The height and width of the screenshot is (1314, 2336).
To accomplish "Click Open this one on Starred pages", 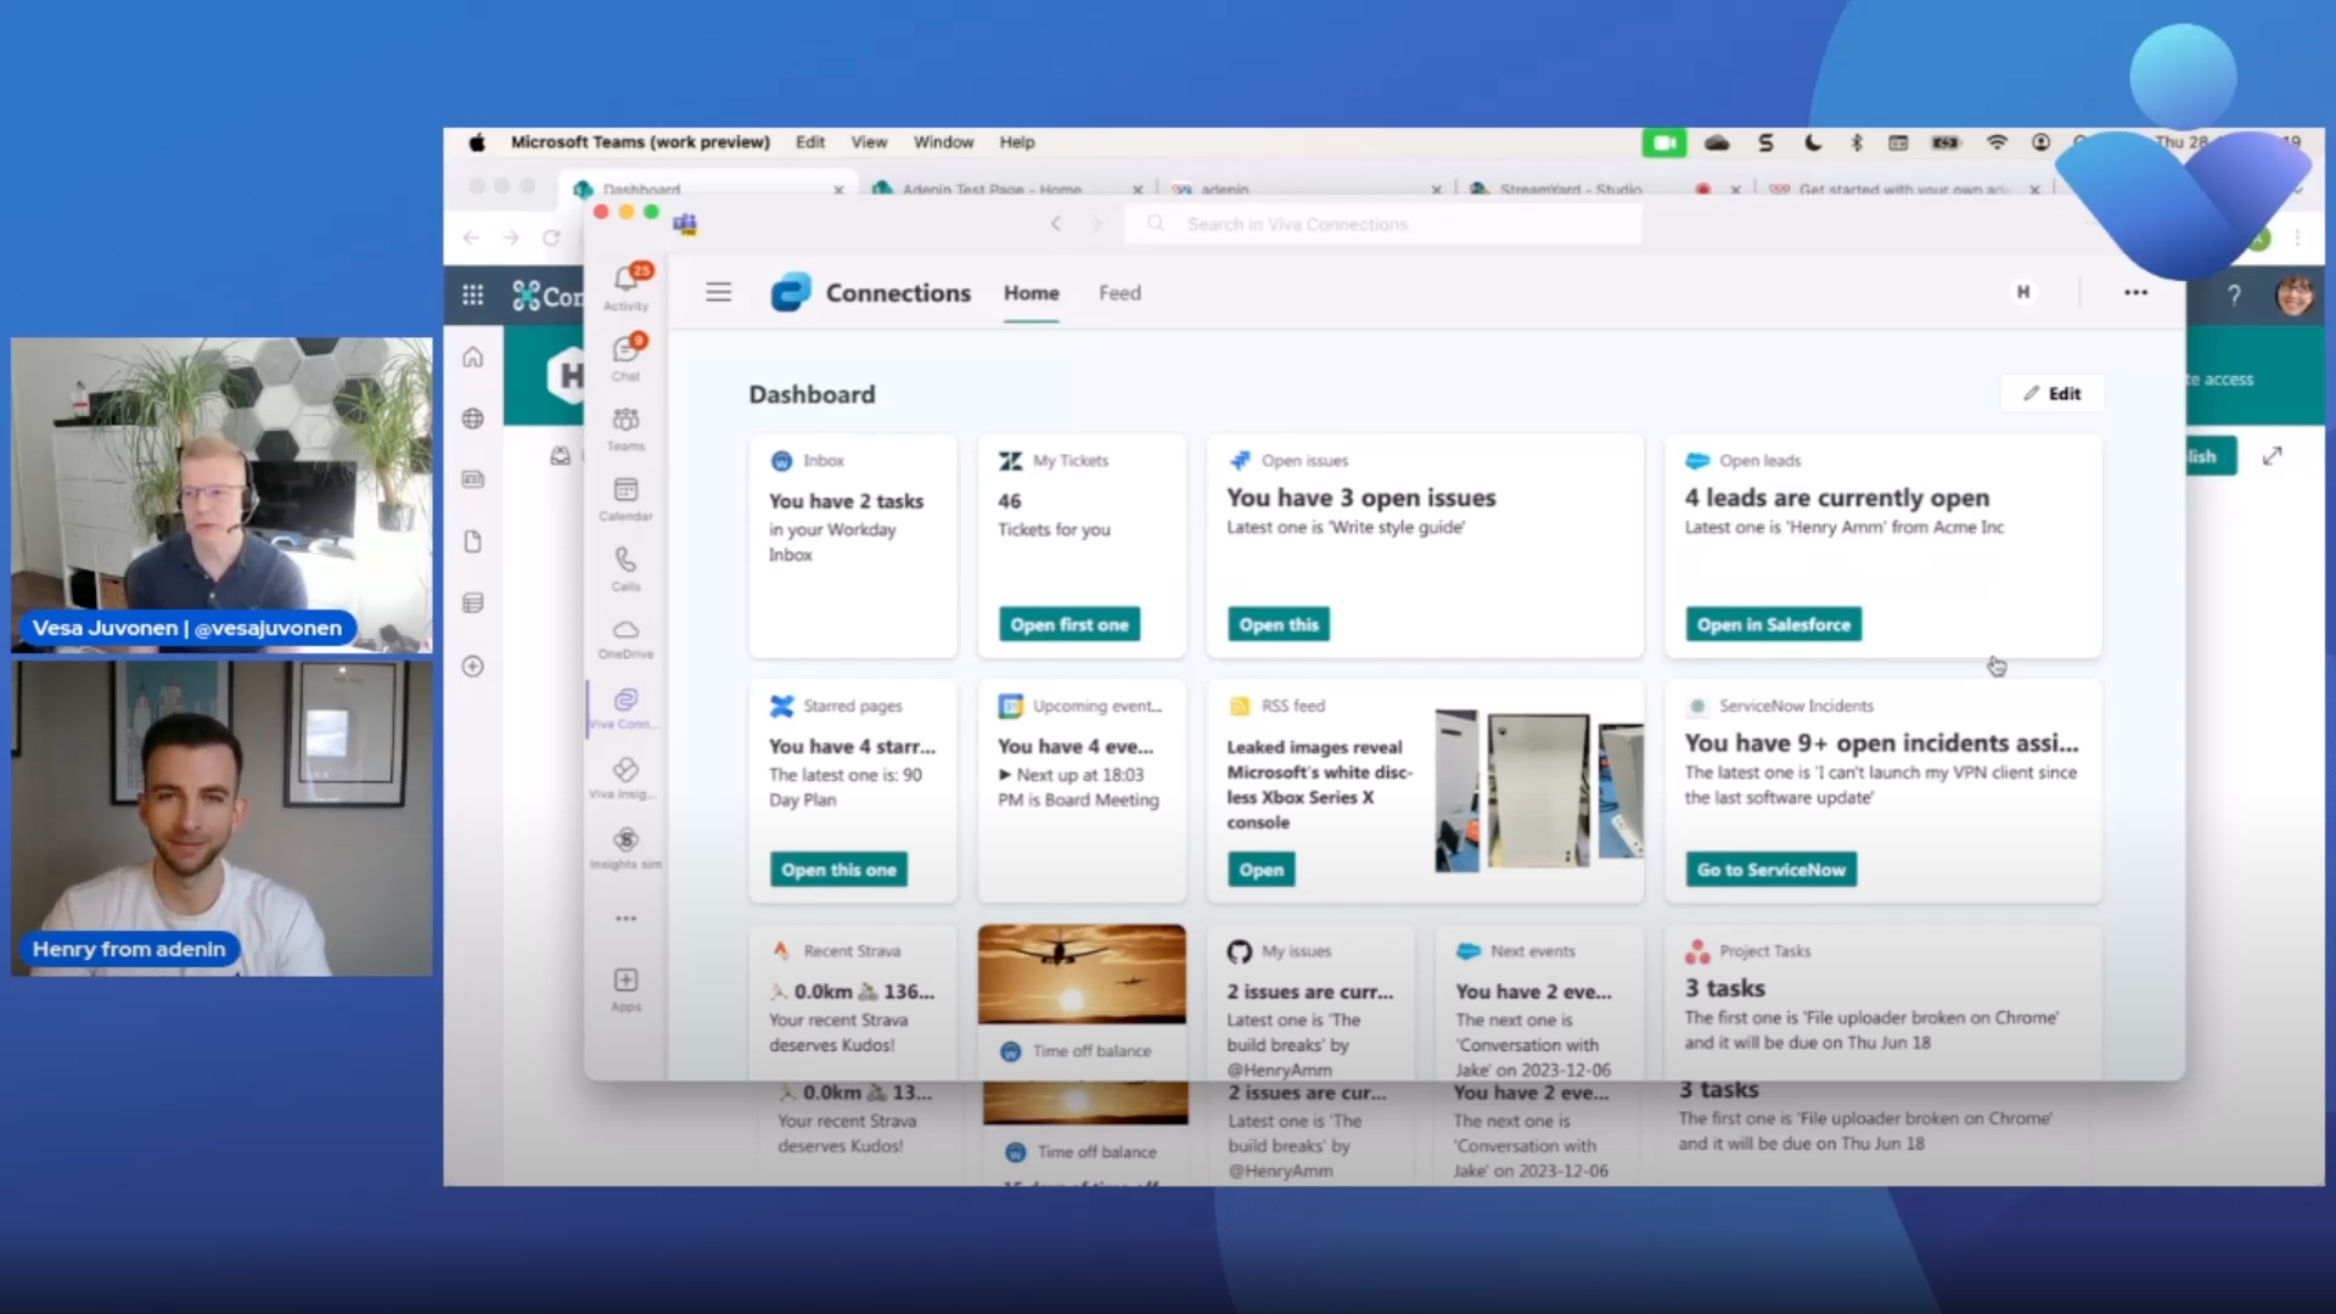I will tap(838, 870).
